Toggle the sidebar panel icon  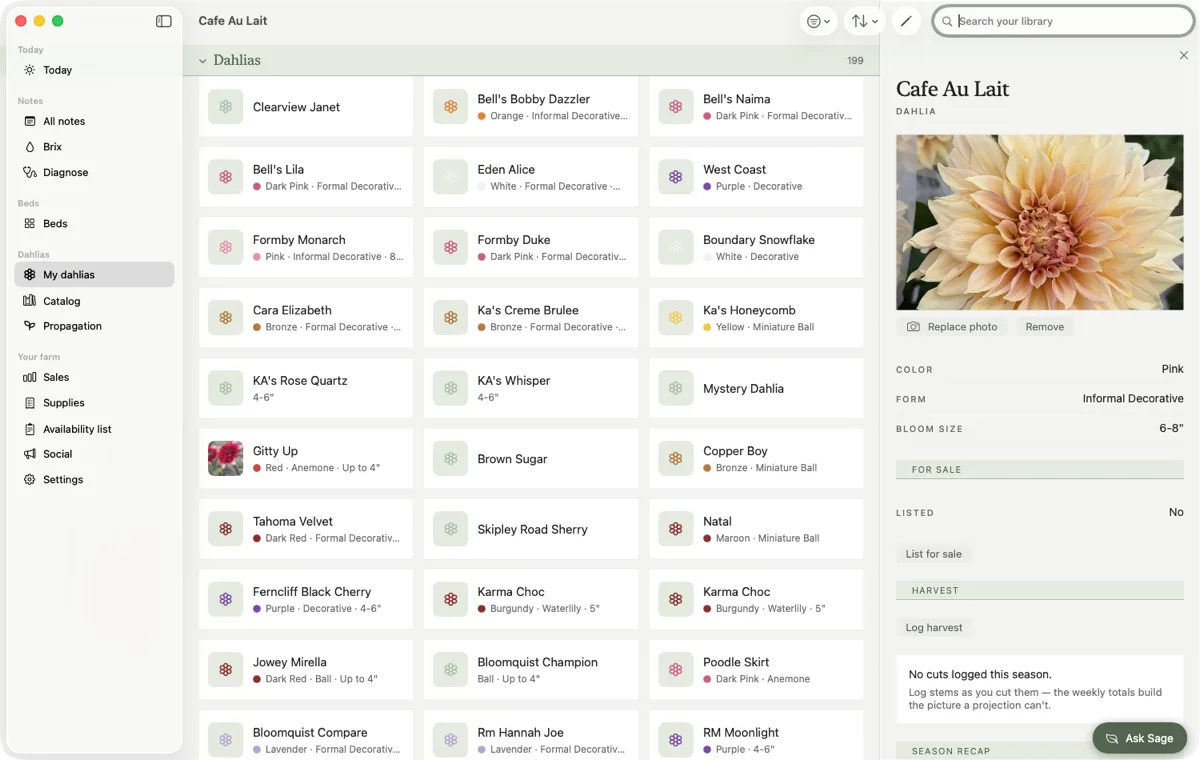pos(164,21)
